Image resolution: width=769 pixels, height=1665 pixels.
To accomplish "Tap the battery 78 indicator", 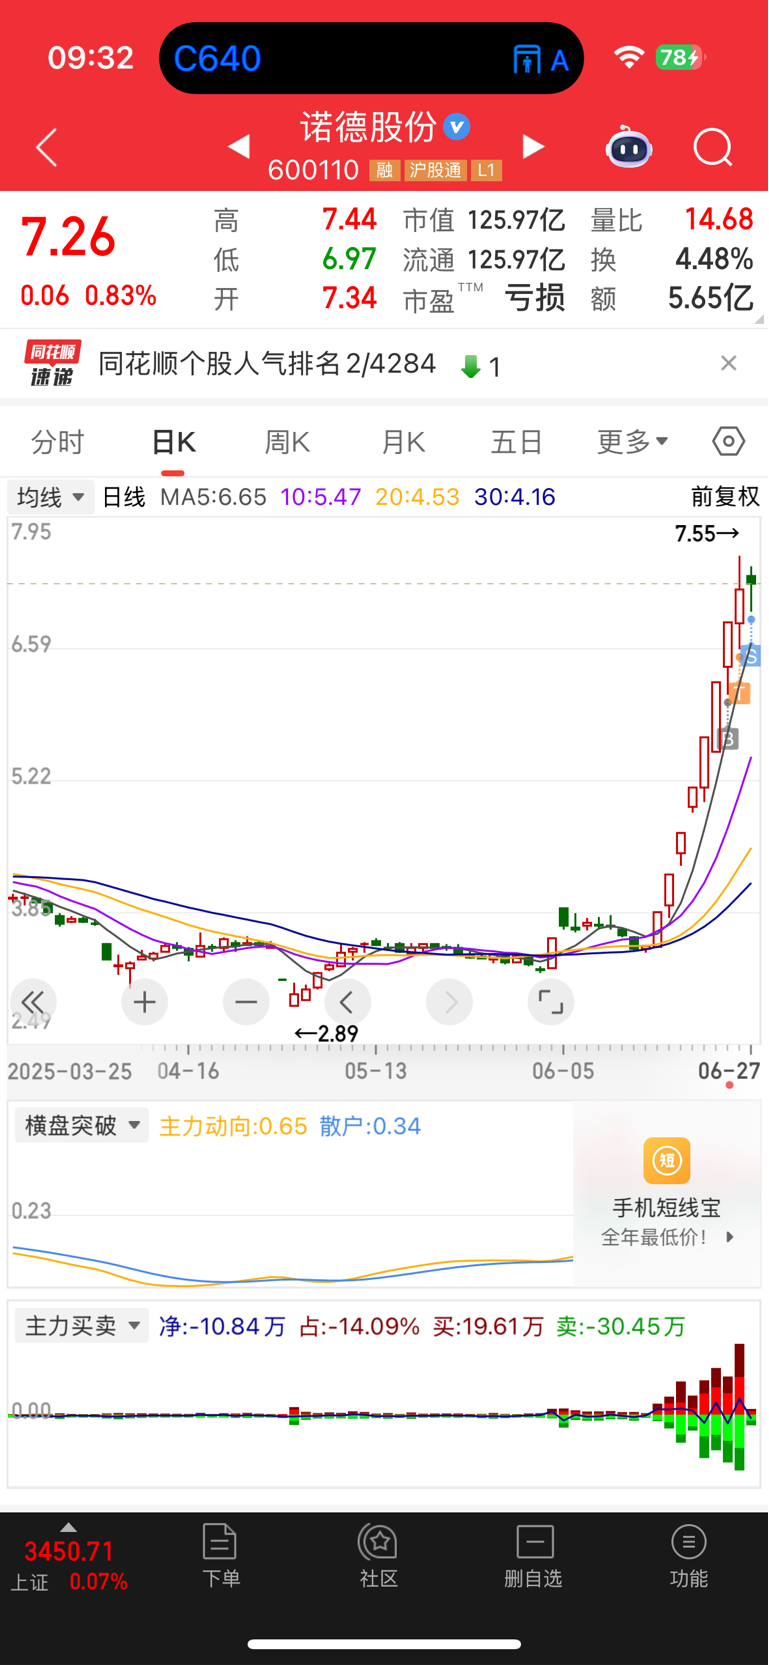I will tap(681, 57).
